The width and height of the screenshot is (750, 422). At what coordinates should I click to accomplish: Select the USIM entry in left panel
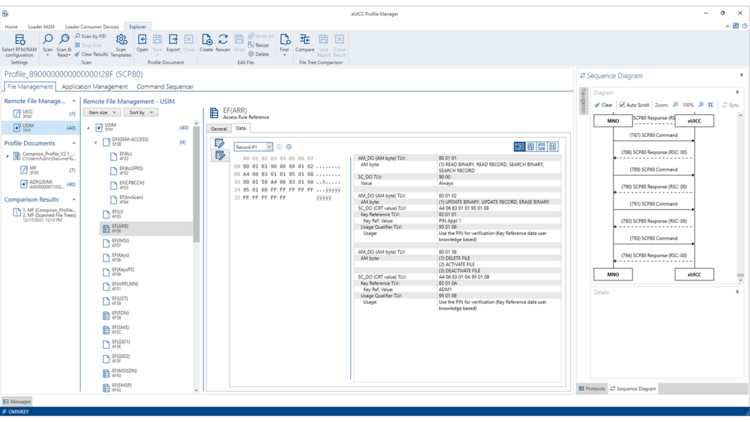[40, 127]
